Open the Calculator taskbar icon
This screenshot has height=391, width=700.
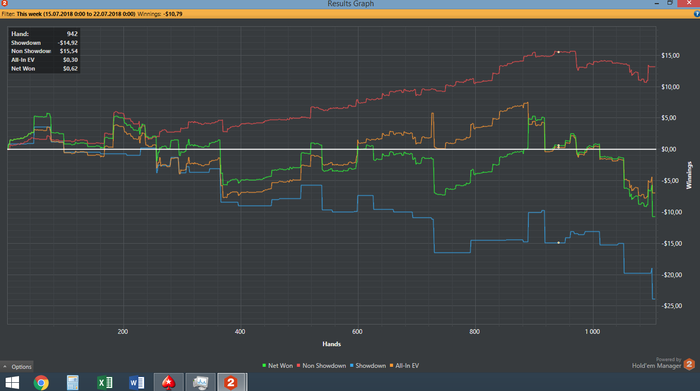pyautogui.click(x=72, y=383)
